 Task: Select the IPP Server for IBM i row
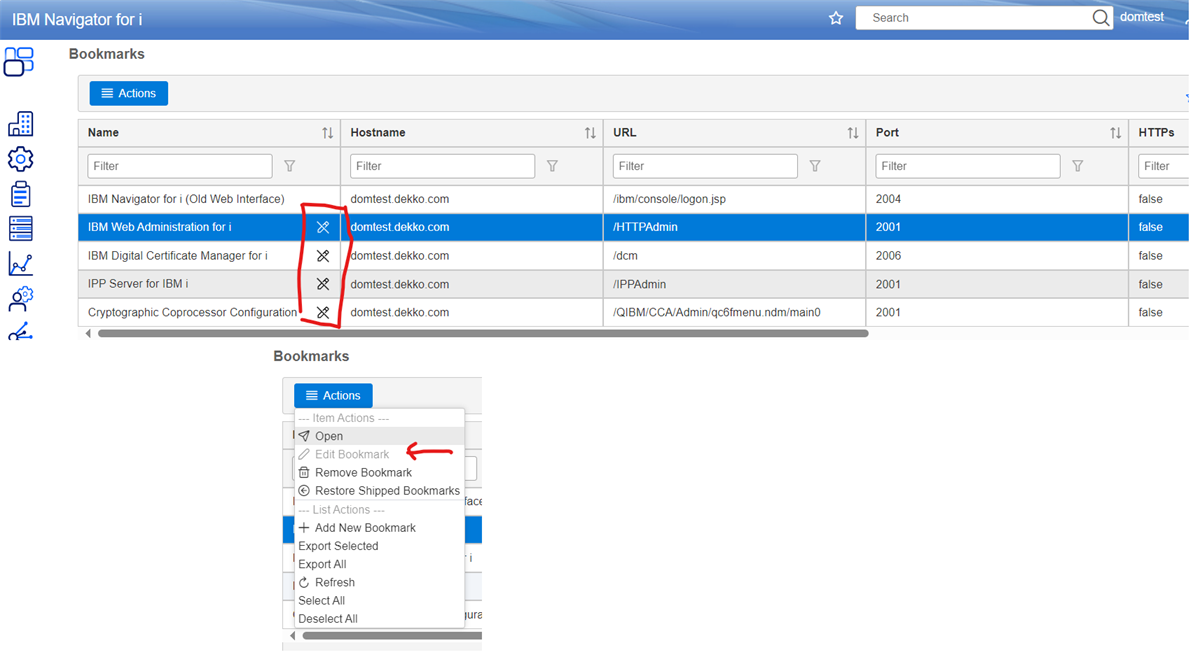click(633, 284)
